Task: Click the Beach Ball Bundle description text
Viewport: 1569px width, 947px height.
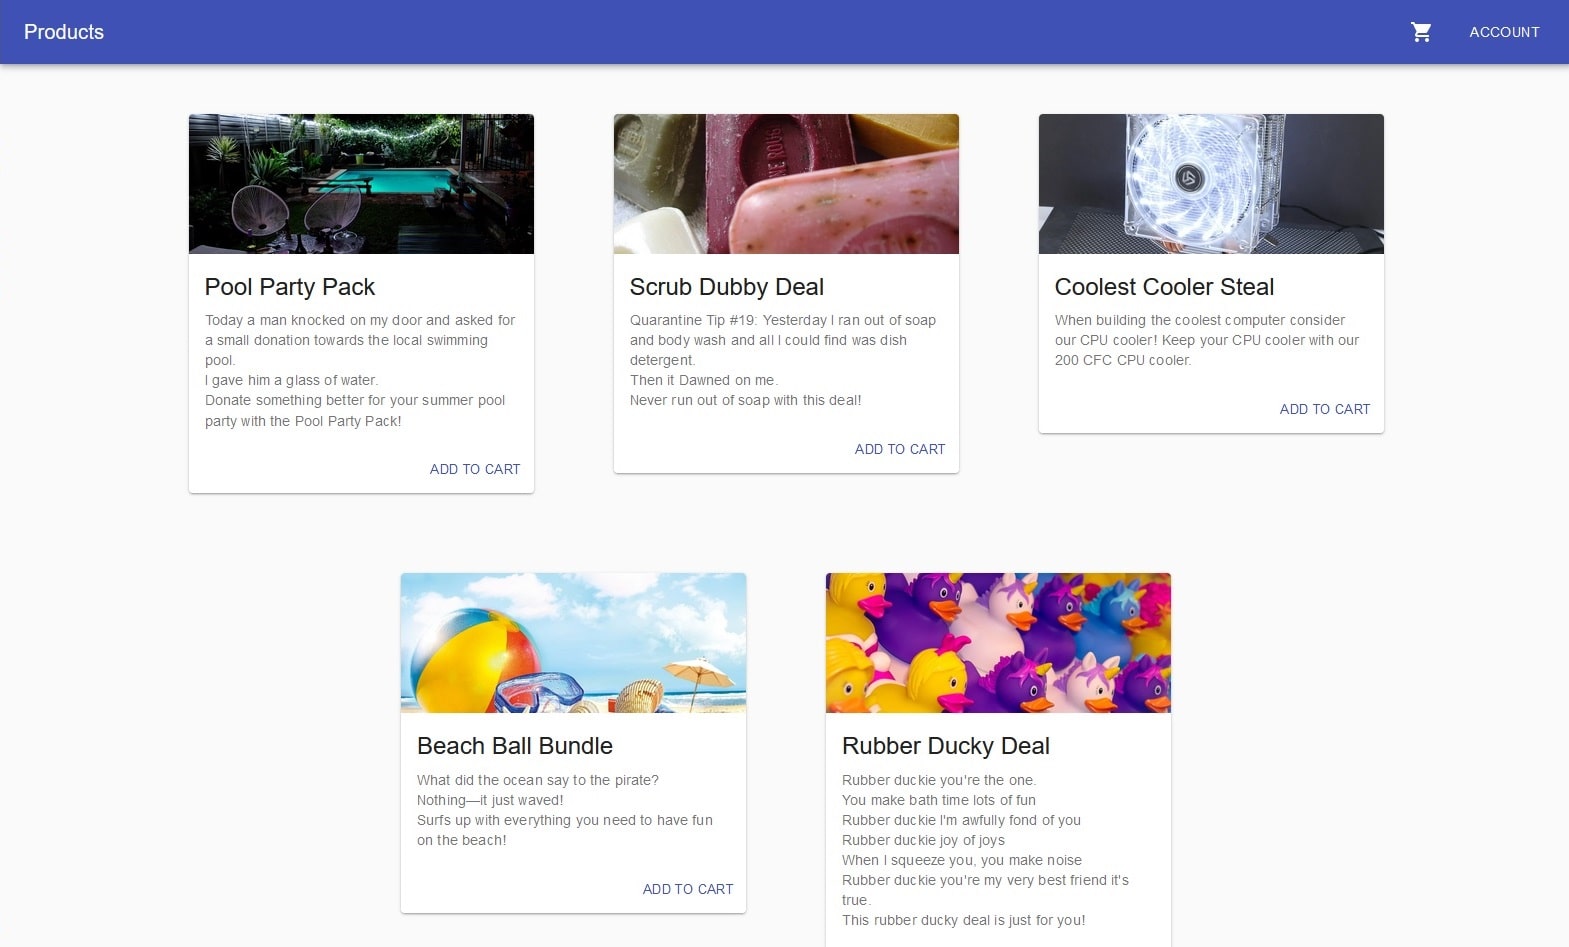Action: pos(564,810)
